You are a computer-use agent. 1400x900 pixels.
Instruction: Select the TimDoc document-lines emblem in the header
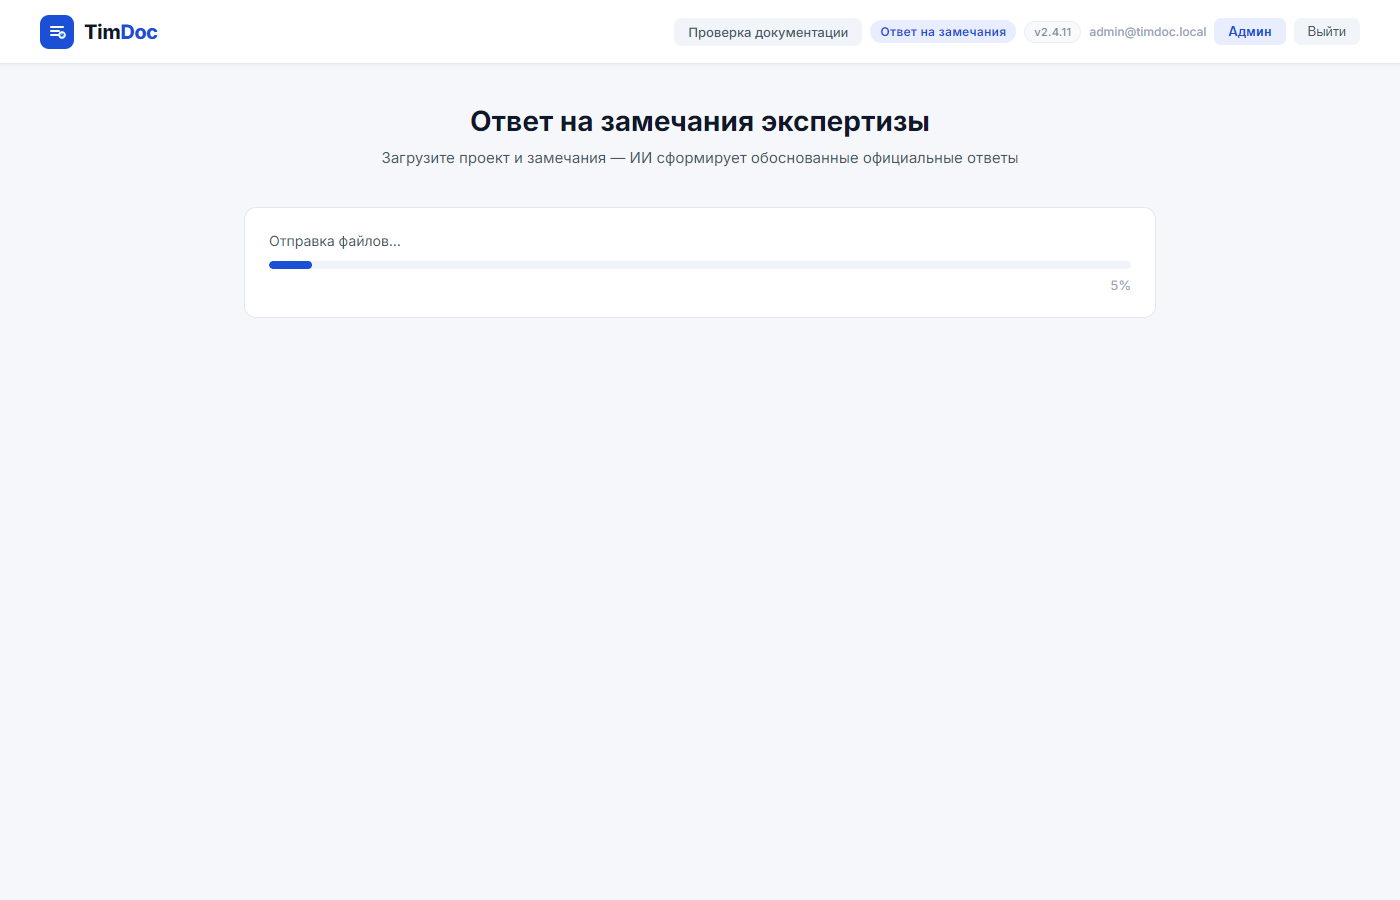(x=57, y=31)
